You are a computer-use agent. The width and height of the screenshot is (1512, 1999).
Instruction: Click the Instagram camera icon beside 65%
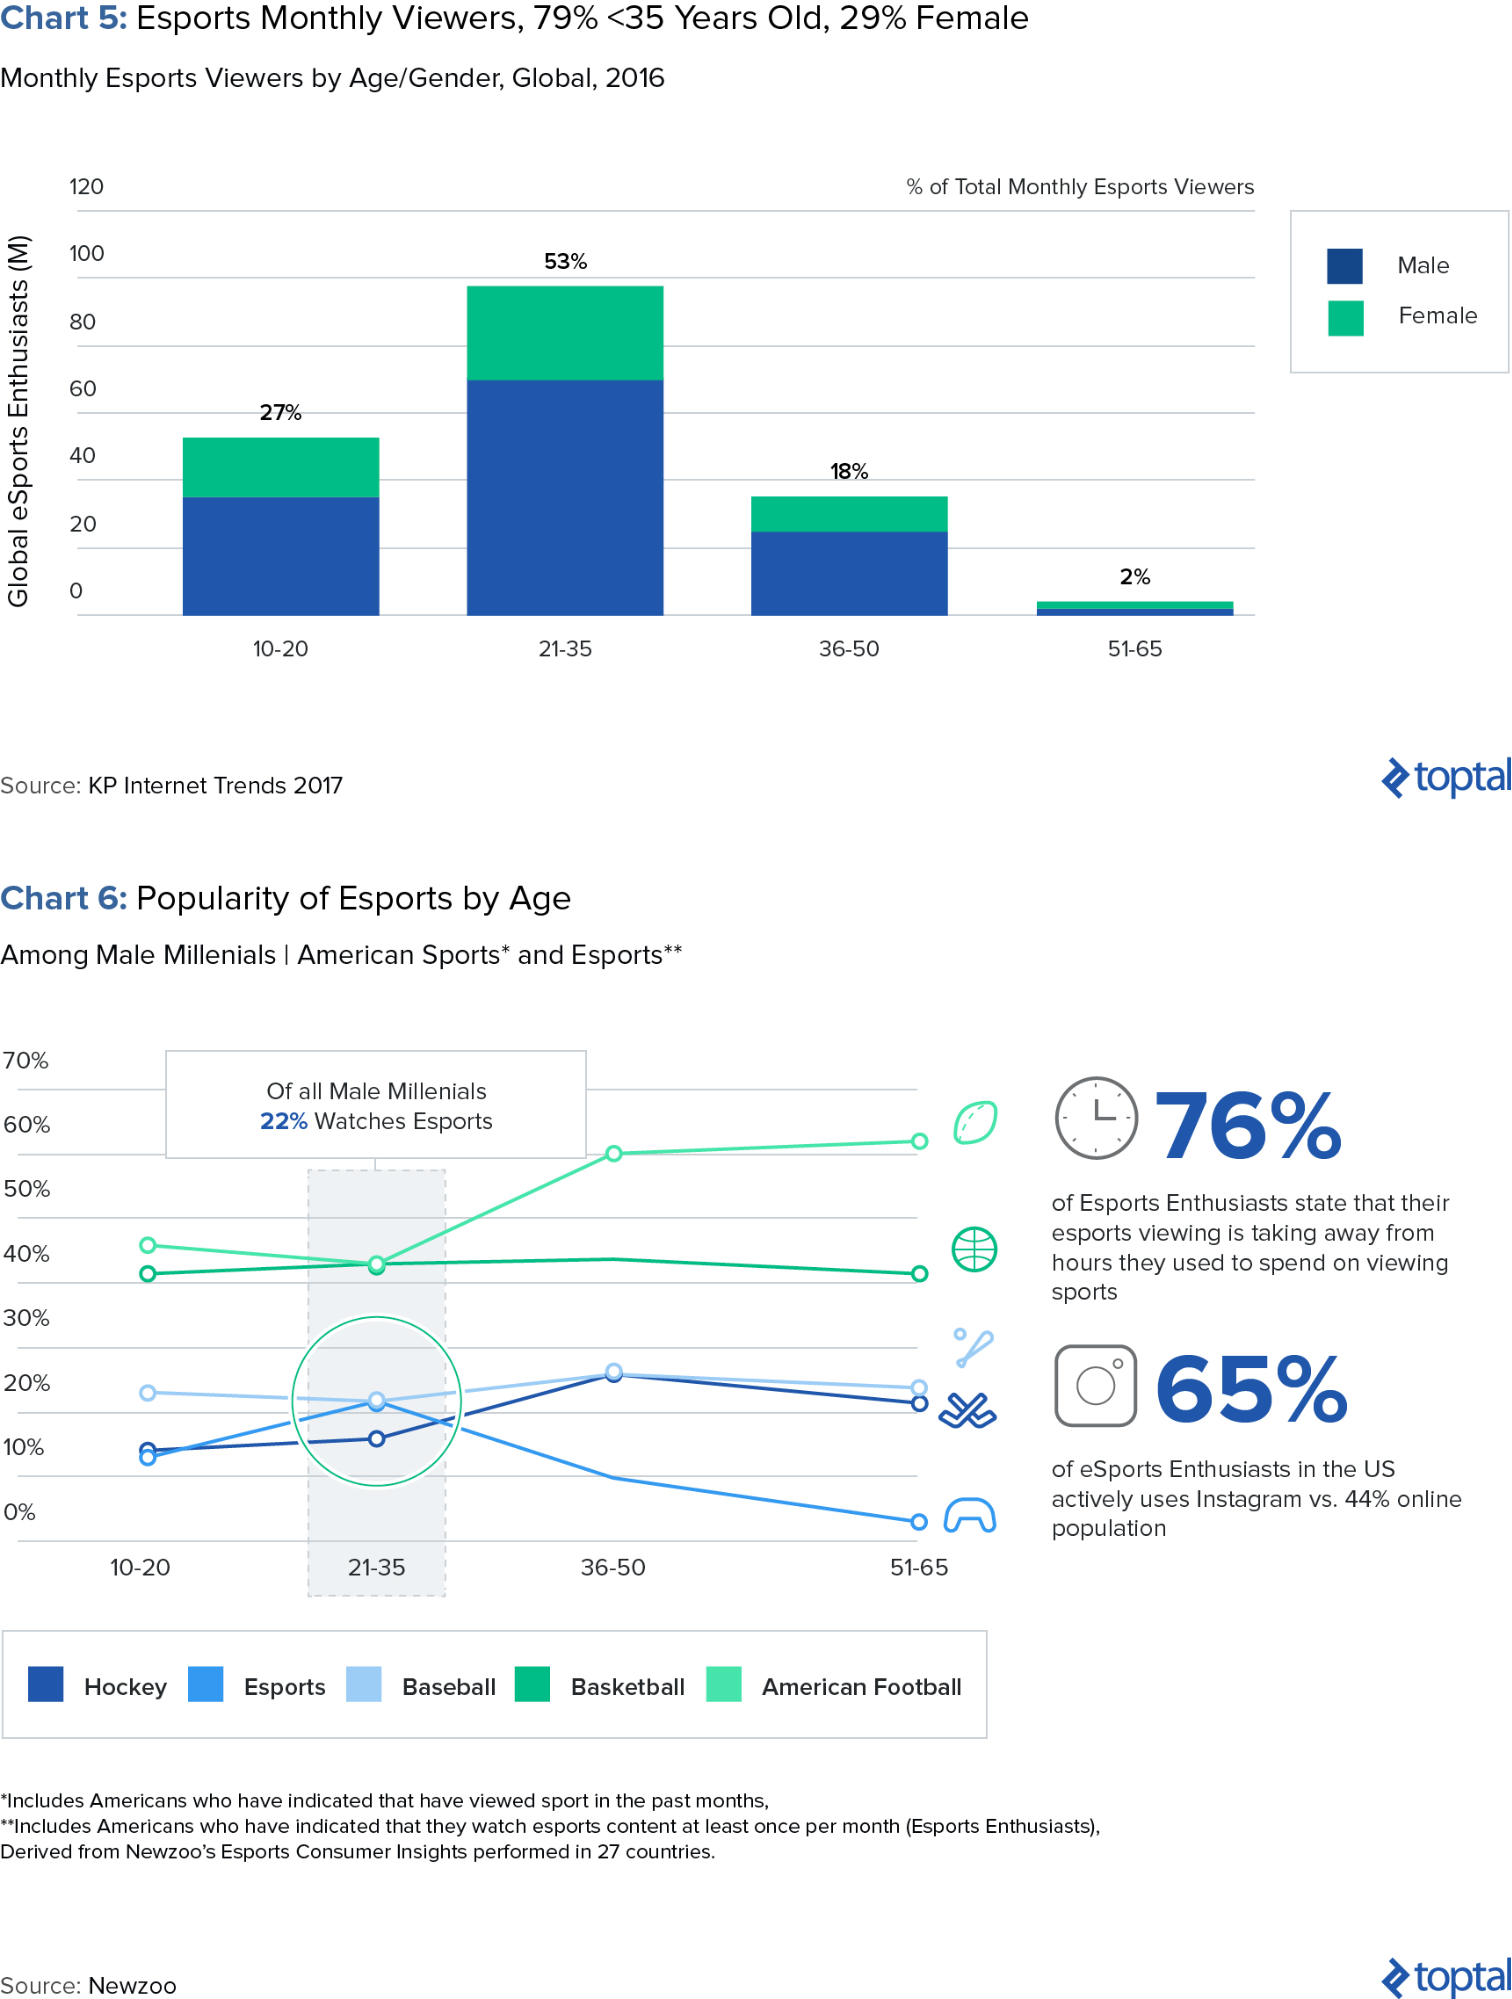pos(1096,1385)
